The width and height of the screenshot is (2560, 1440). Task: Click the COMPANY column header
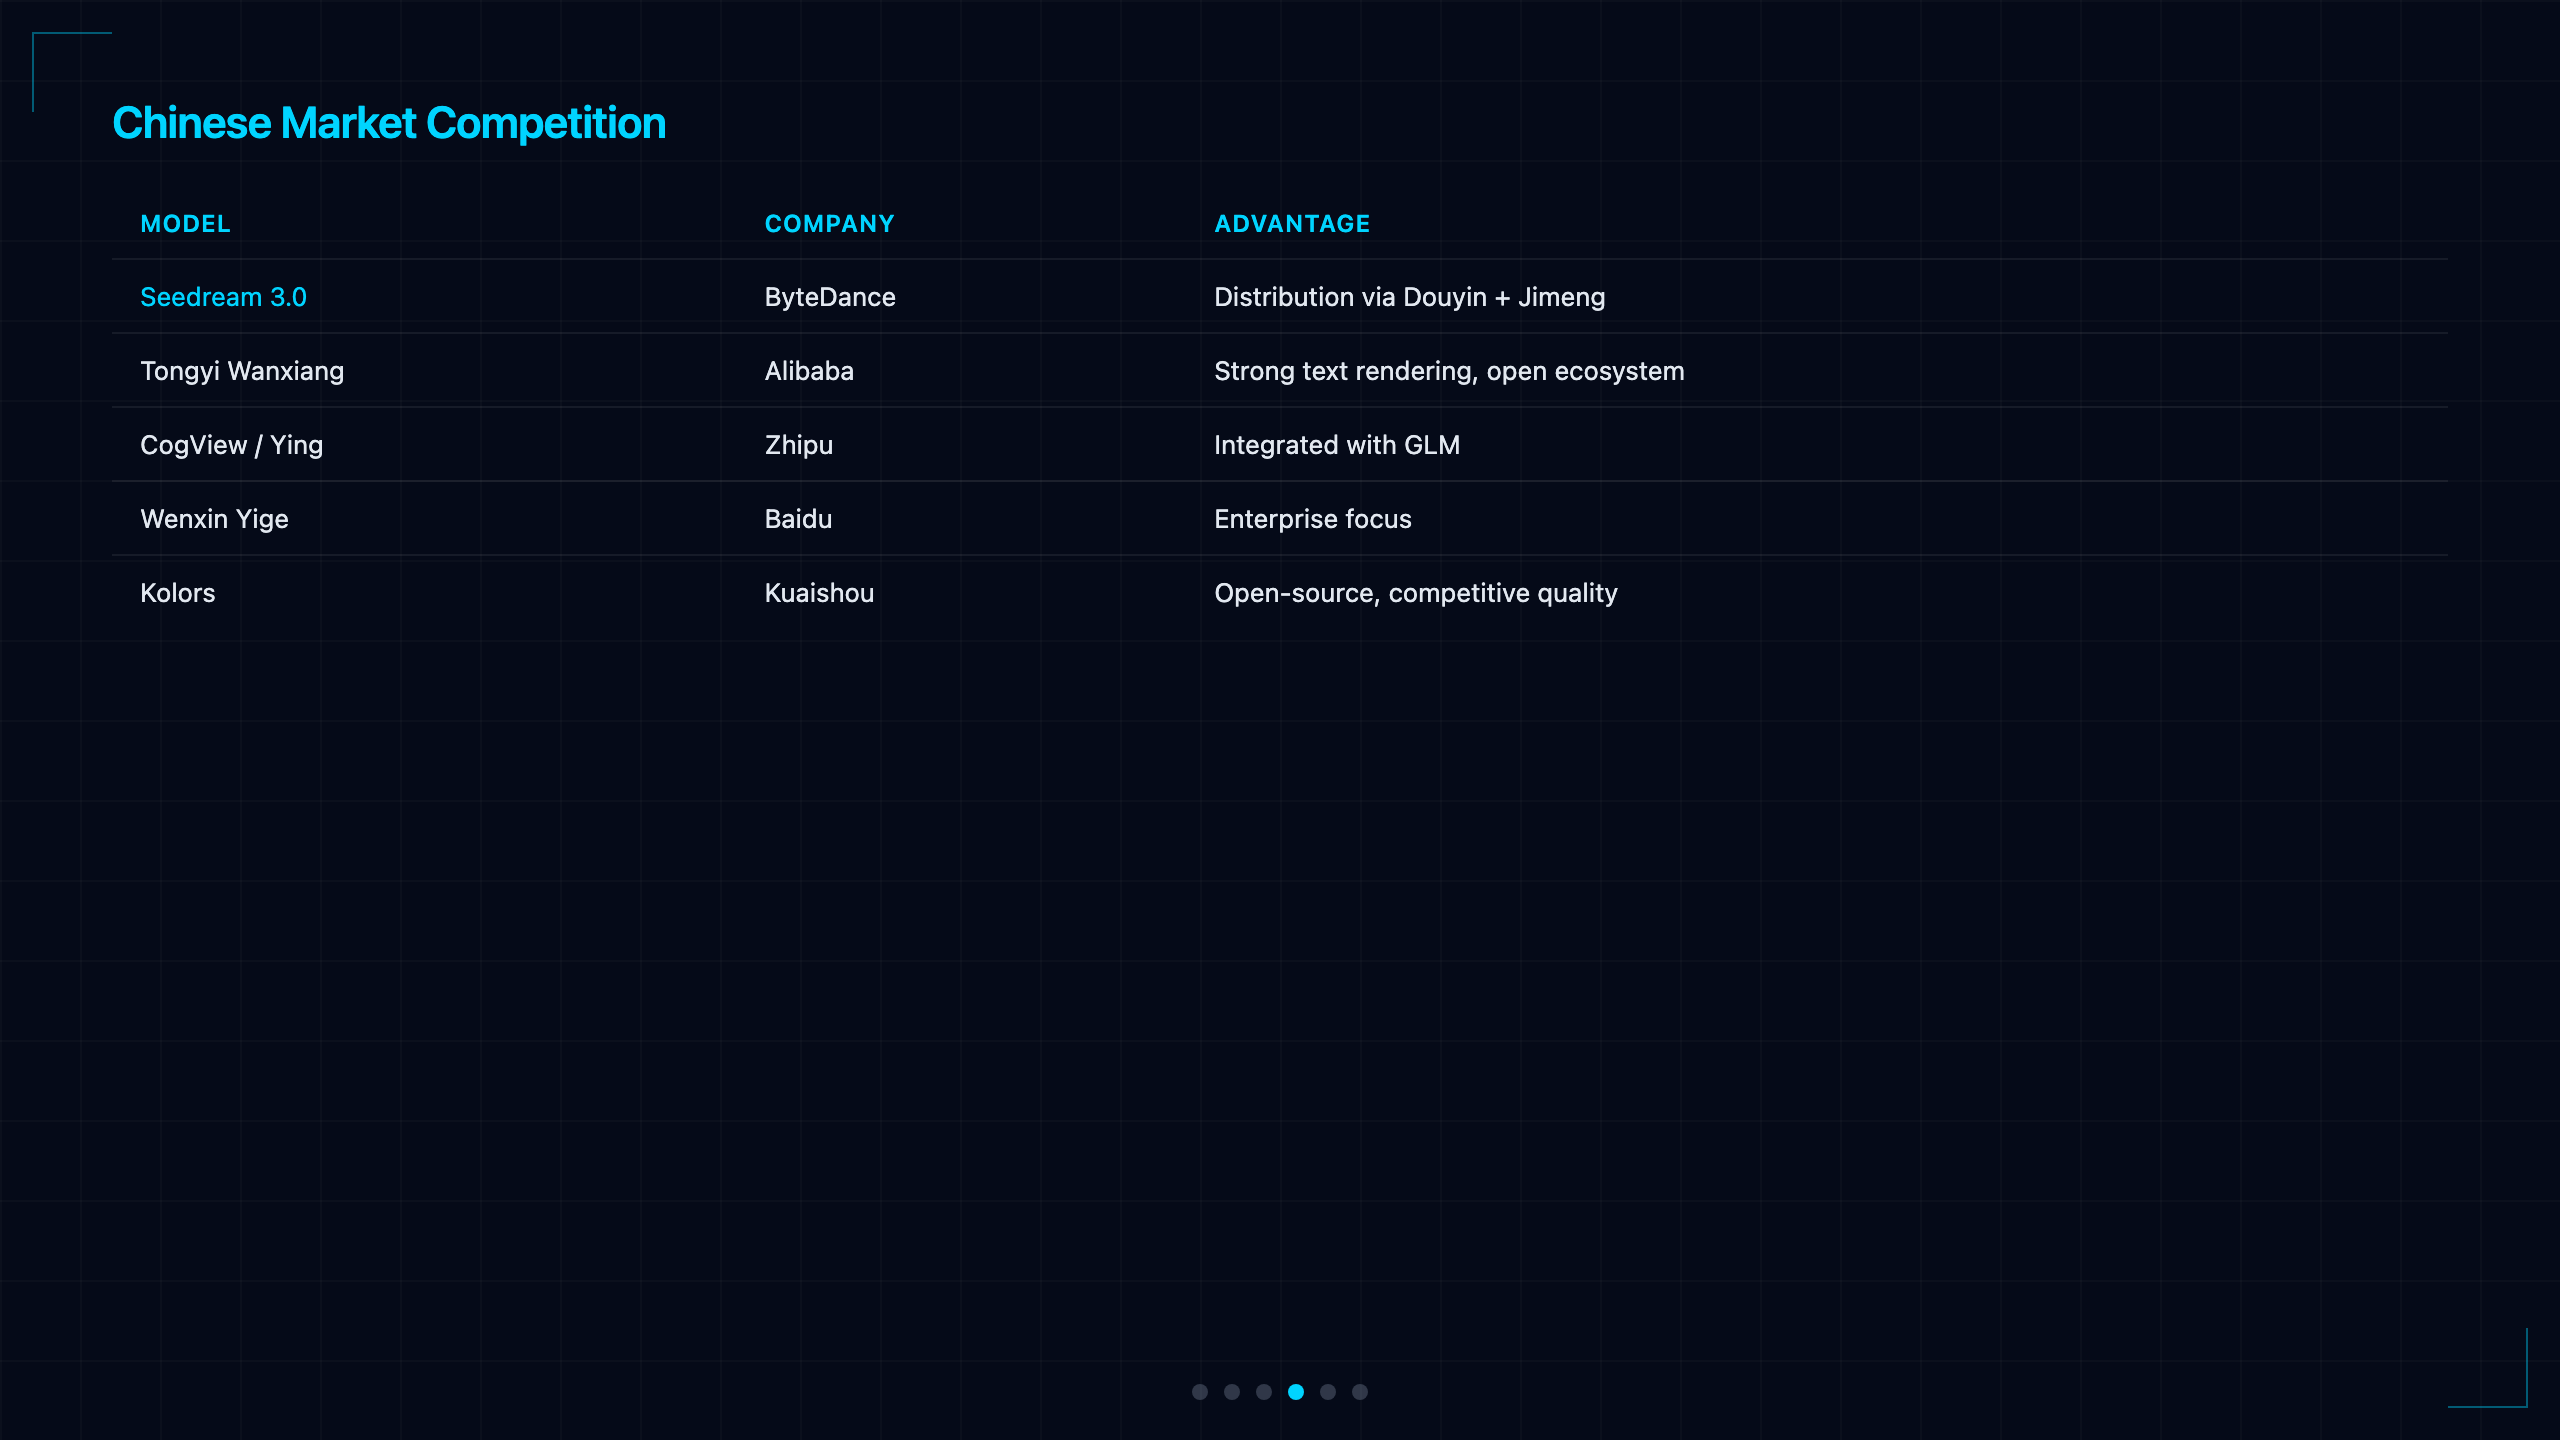[x=830, y=224]
